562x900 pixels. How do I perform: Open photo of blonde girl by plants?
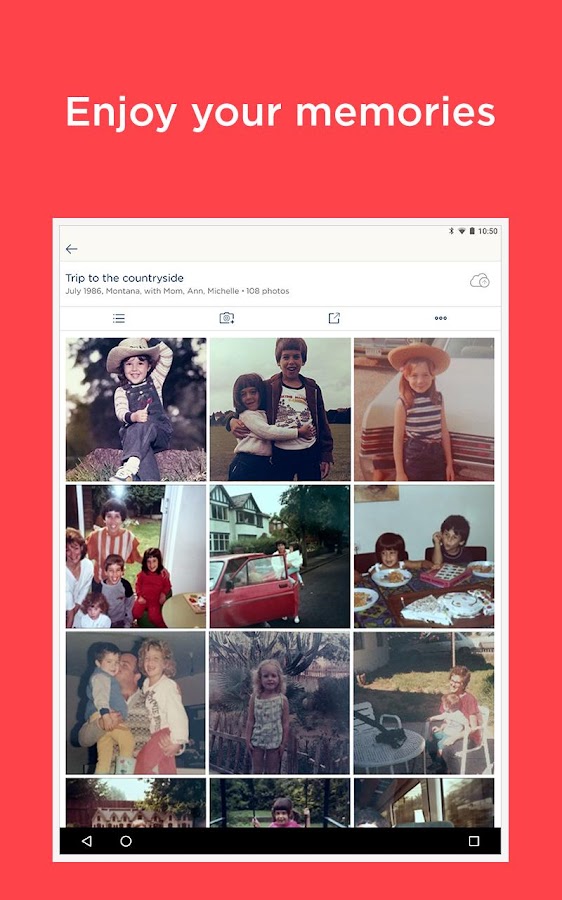pyautogui.click(x=280, y=703)
